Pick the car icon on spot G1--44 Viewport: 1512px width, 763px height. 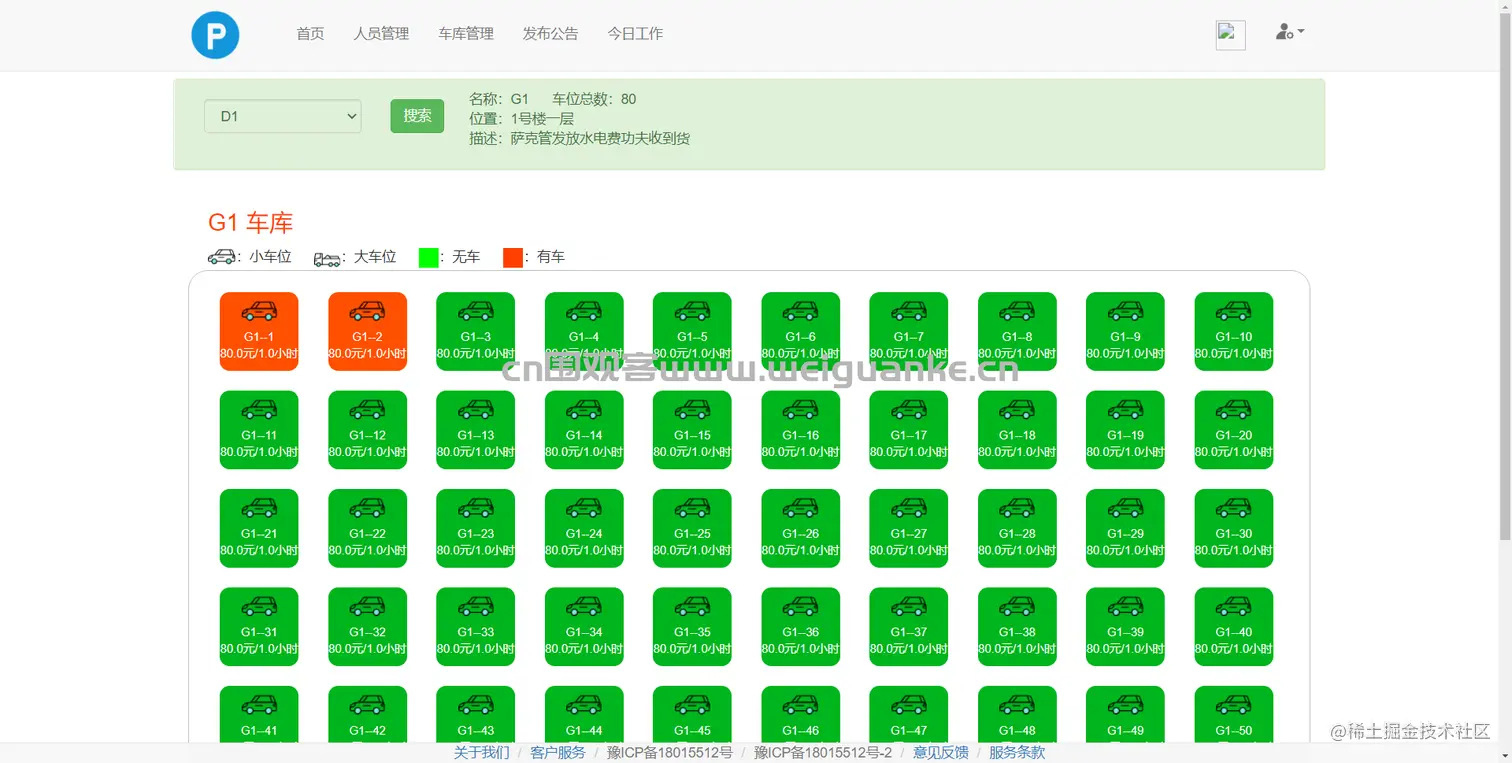click(584, 706)
